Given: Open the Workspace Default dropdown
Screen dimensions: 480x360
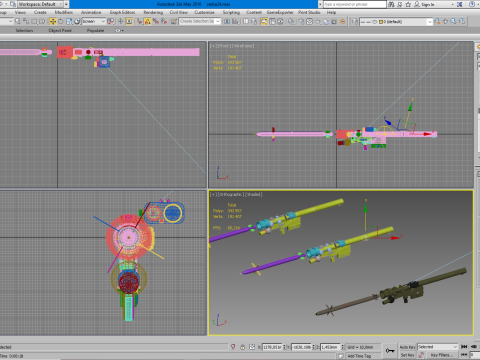Looking at the screenshot, I should (40, 4).
